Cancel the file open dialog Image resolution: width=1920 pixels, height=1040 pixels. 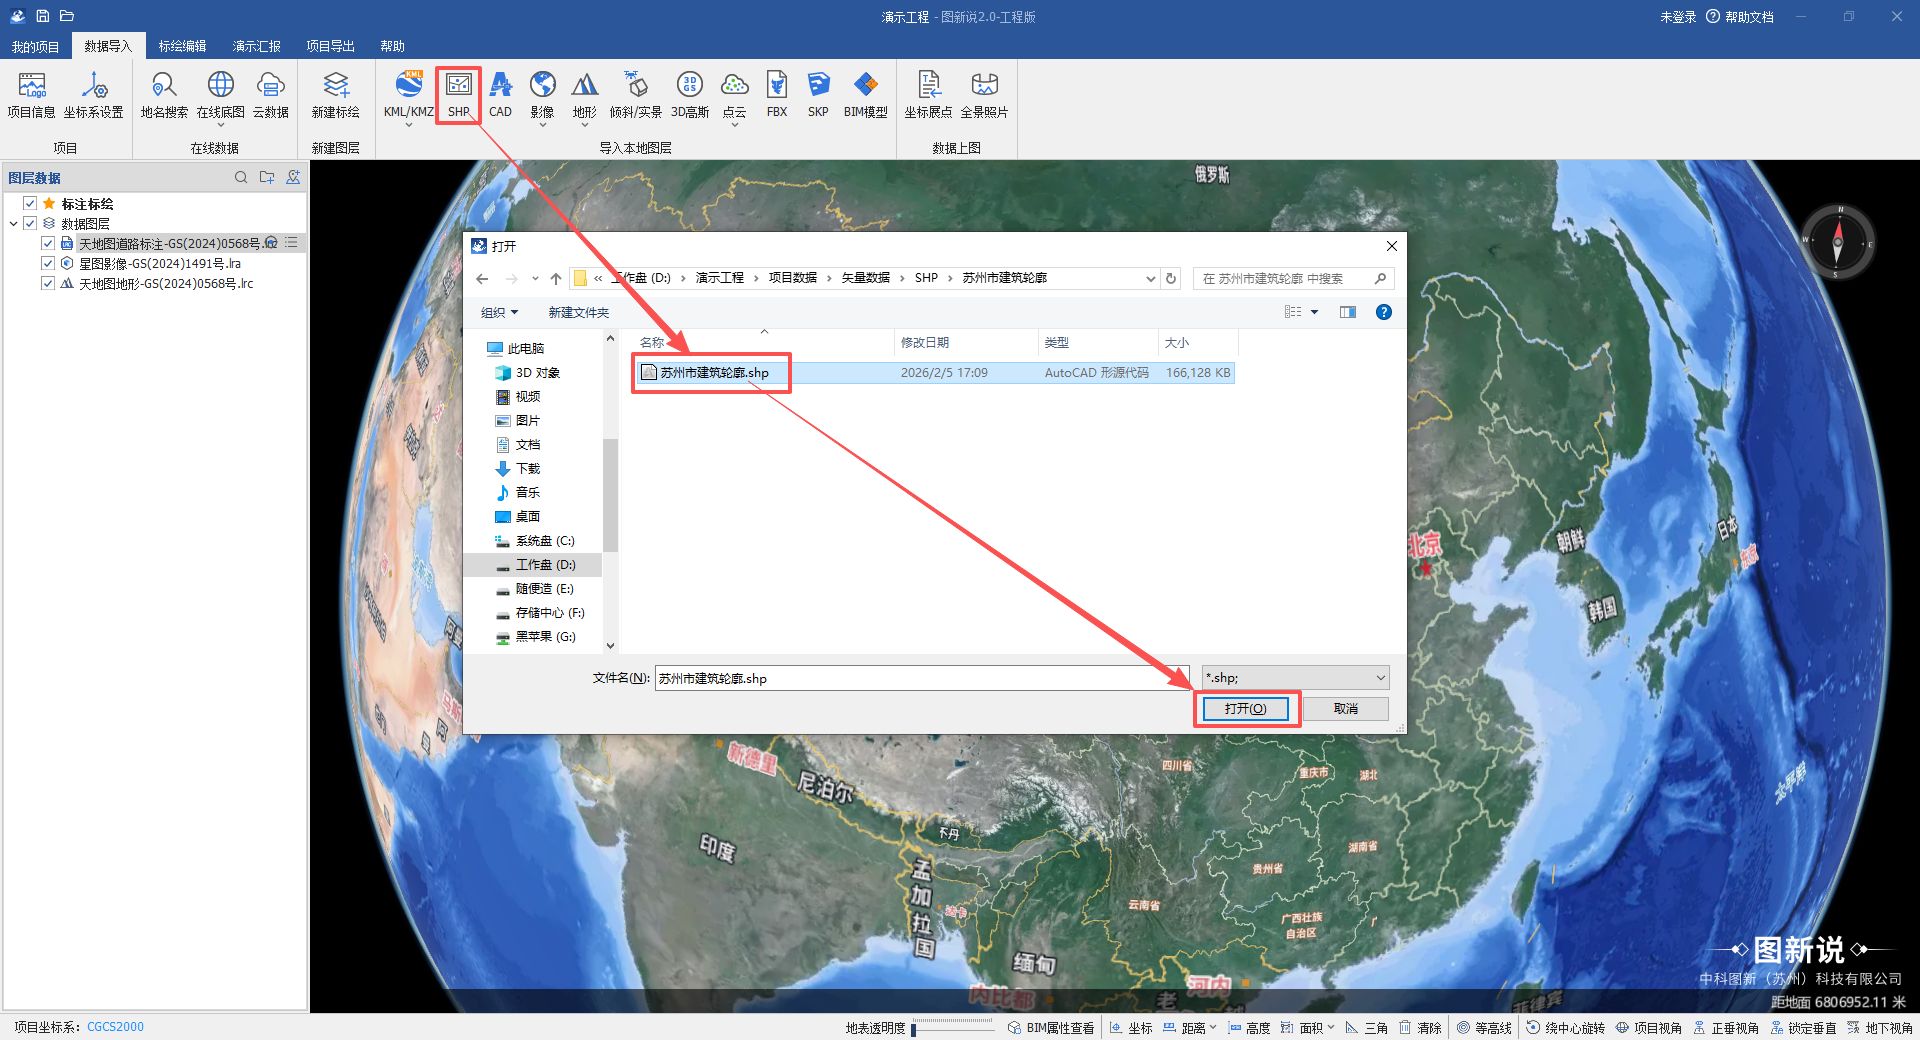click(1346, 709)
